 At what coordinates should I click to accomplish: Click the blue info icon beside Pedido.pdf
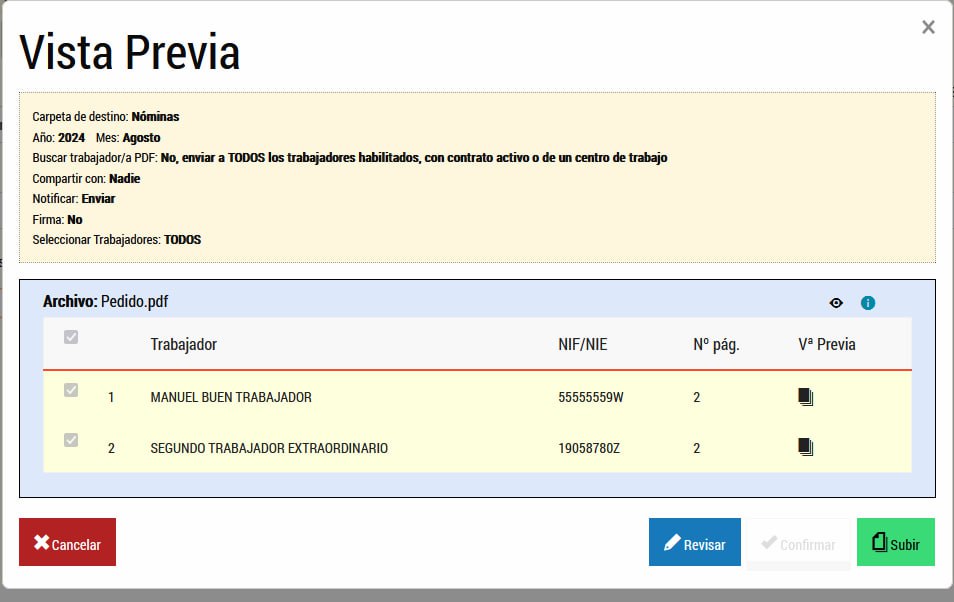click(868, 303)
